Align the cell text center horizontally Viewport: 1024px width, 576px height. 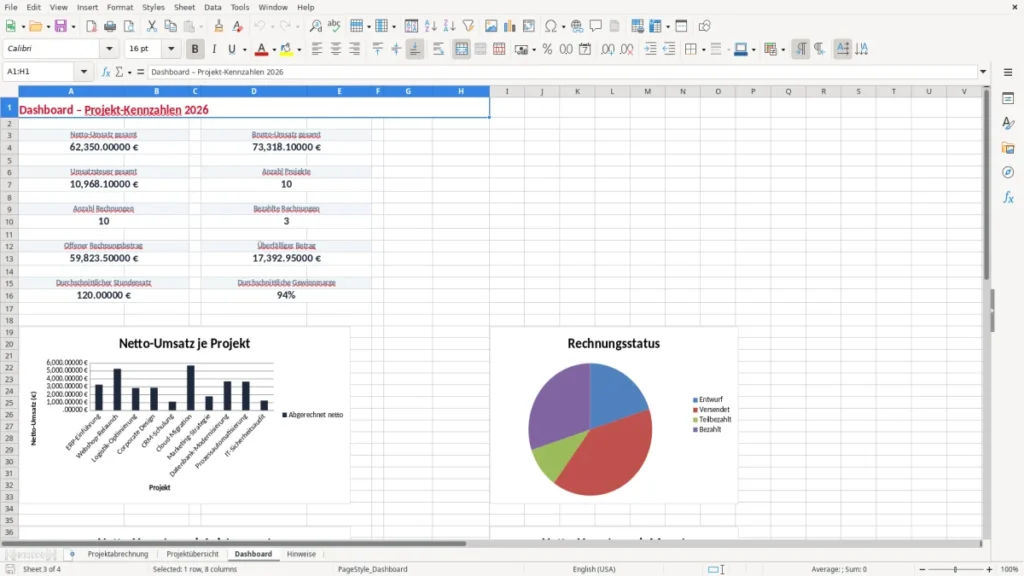coord(336,49)
